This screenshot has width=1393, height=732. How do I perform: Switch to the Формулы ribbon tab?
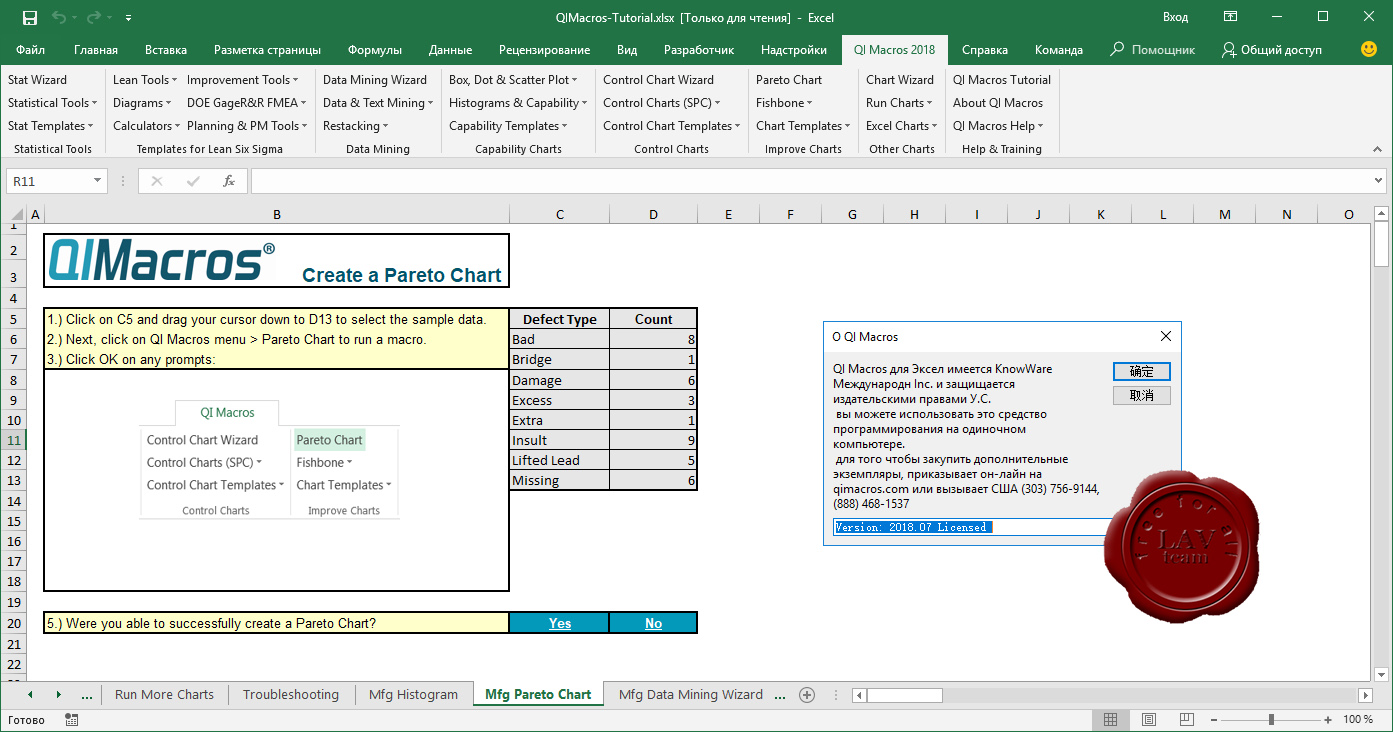[x=375, y=50]
